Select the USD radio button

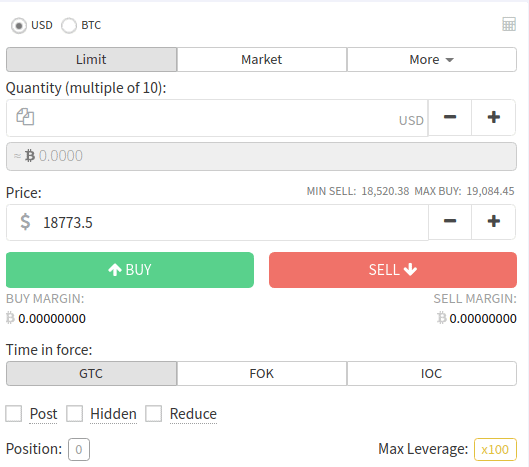19,26
